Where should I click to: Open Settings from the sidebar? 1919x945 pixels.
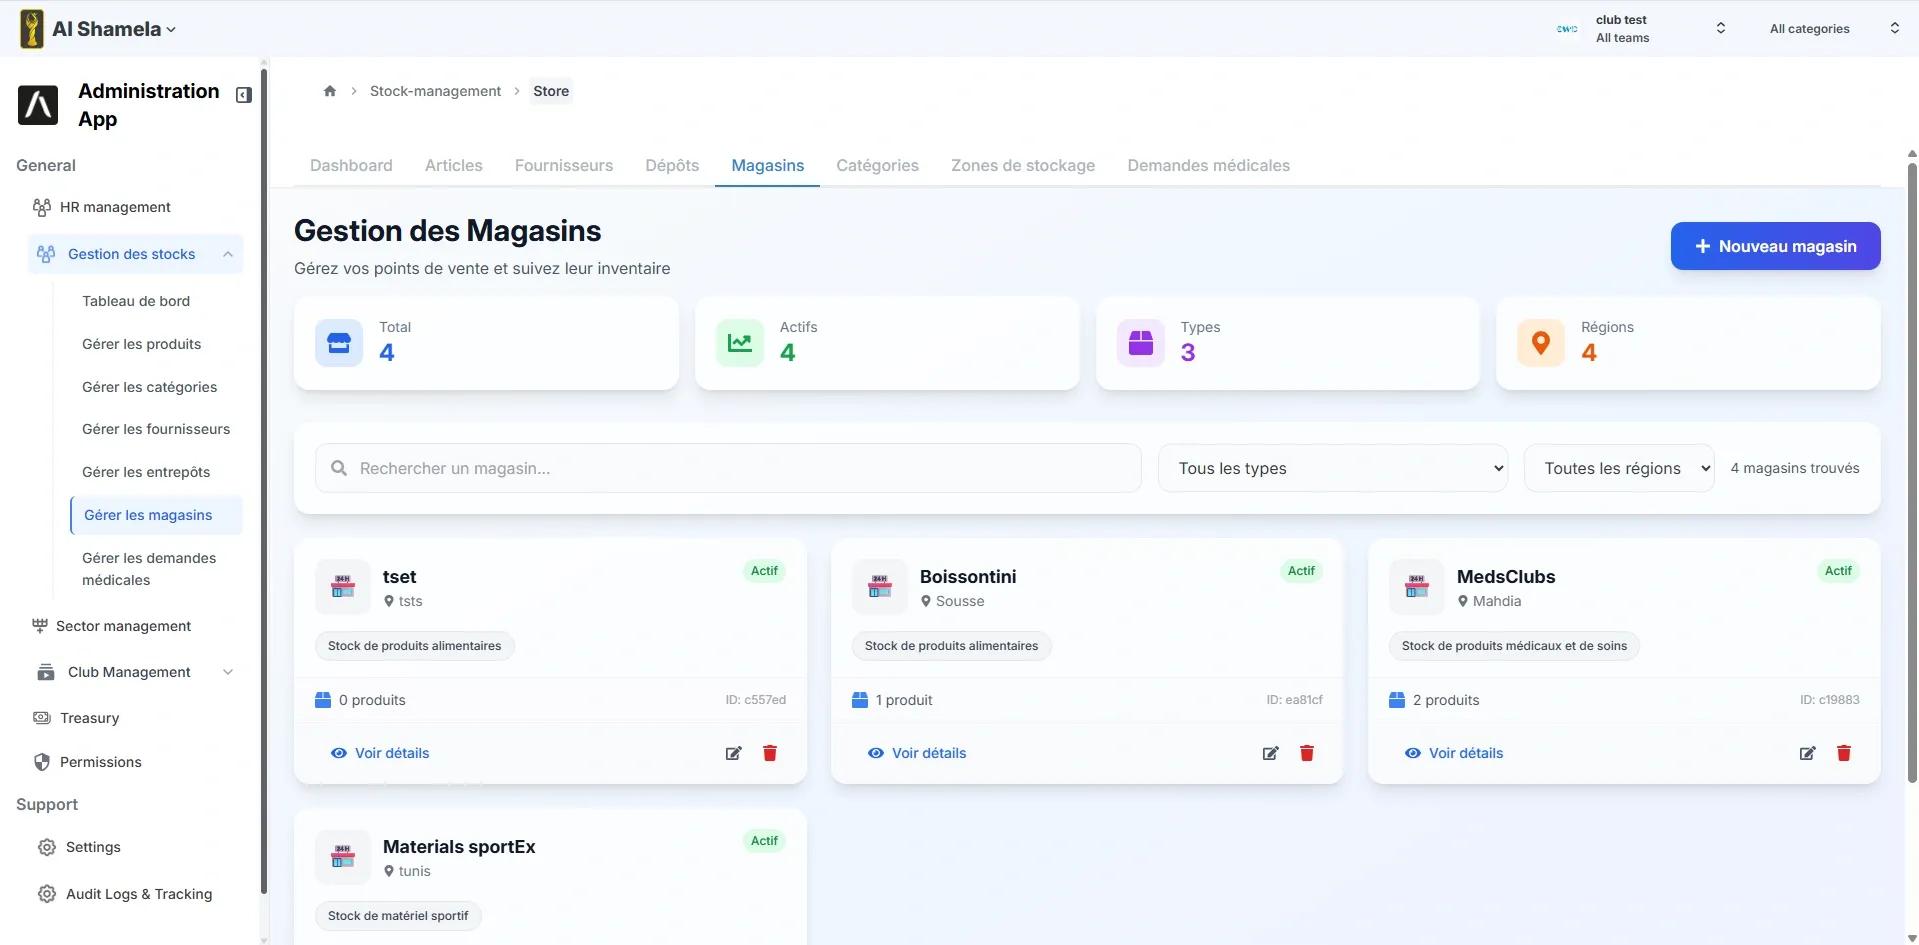coord(93,847)
